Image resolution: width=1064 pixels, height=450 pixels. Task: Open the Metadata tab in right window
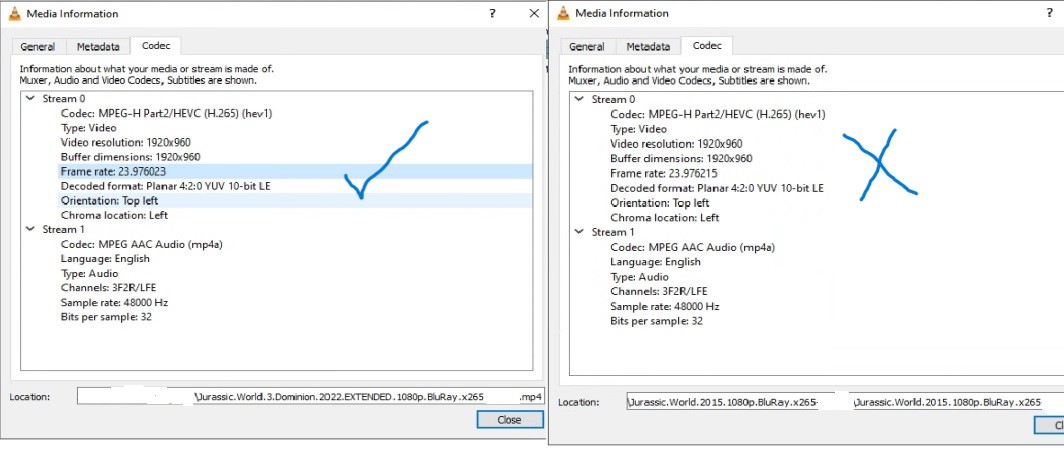(648, 47)
